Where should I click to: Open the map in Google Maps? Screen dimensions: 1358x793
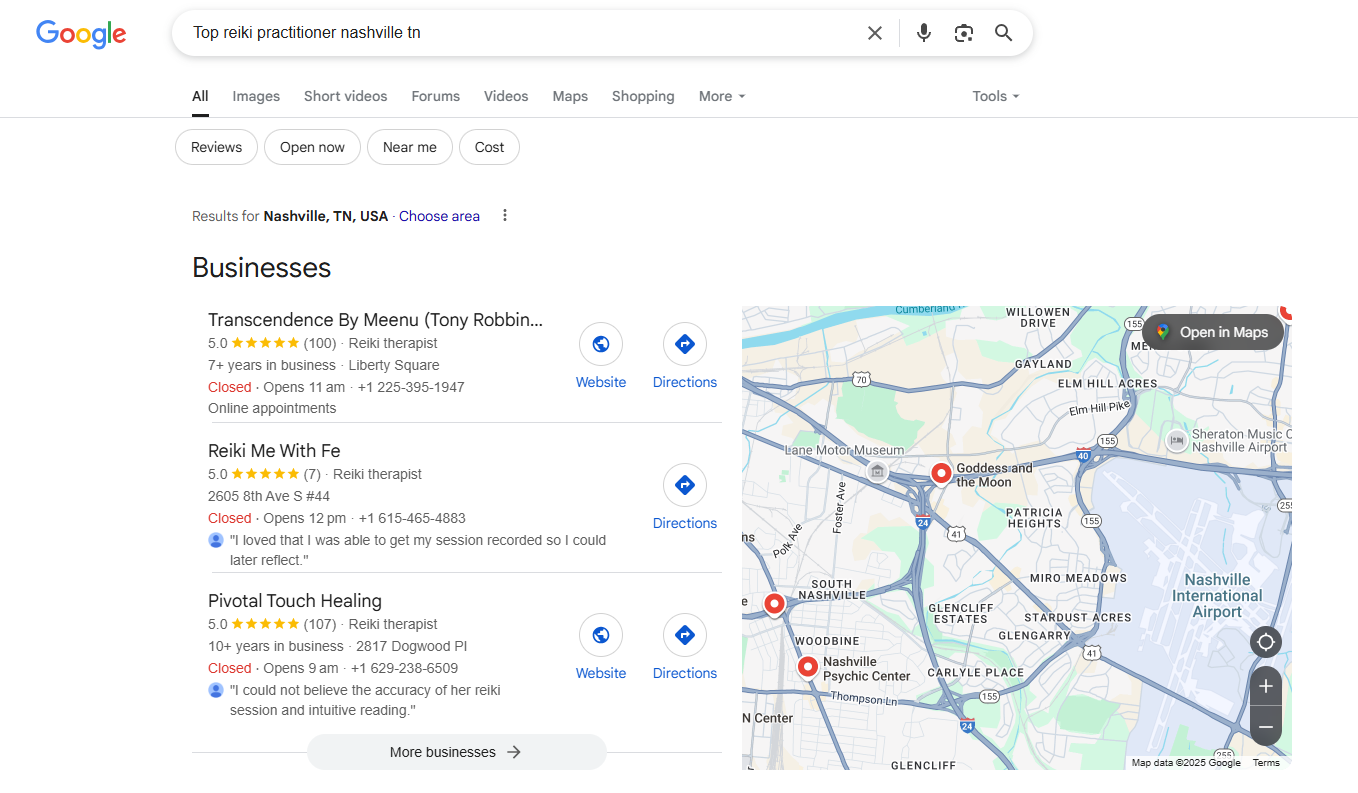coord(1213,332)
